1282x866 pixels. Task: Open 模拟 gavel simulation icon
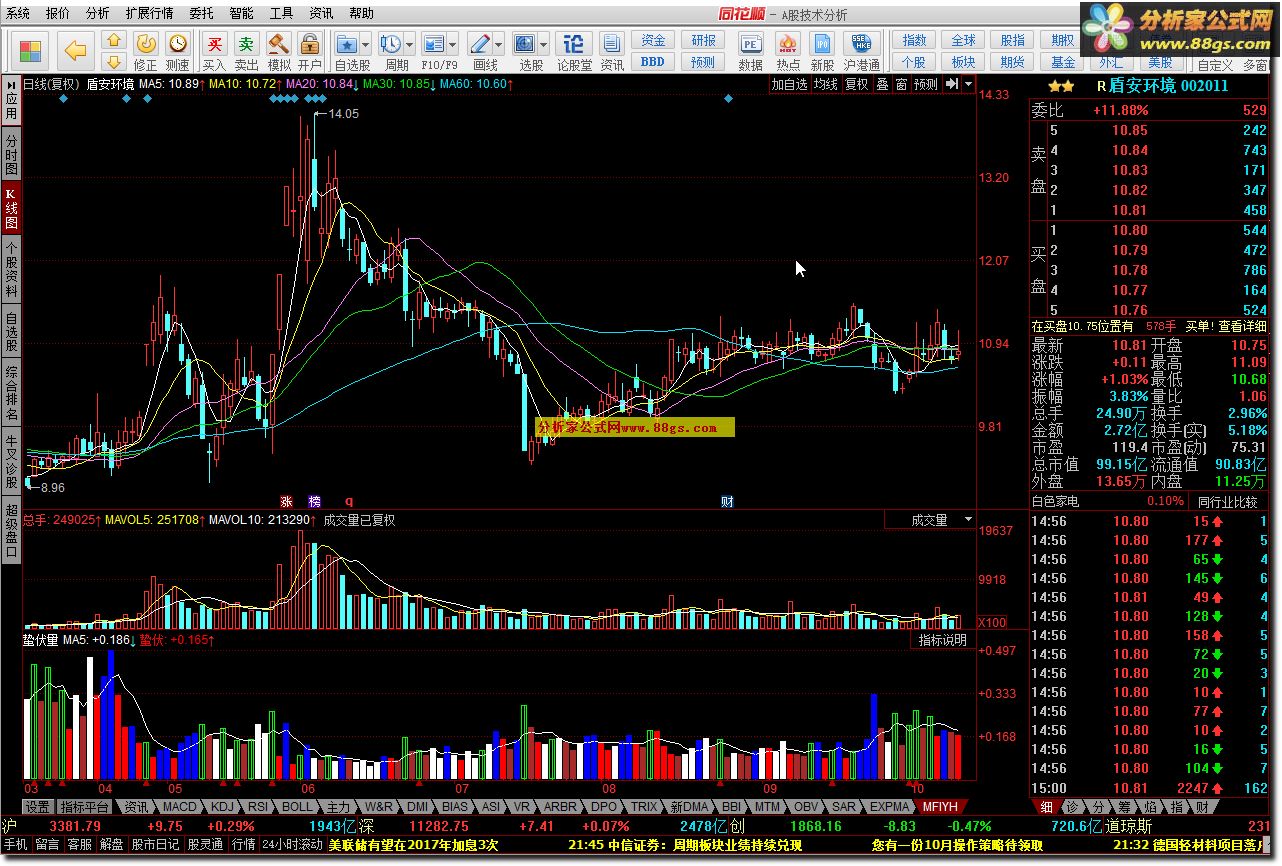(279, 44)
